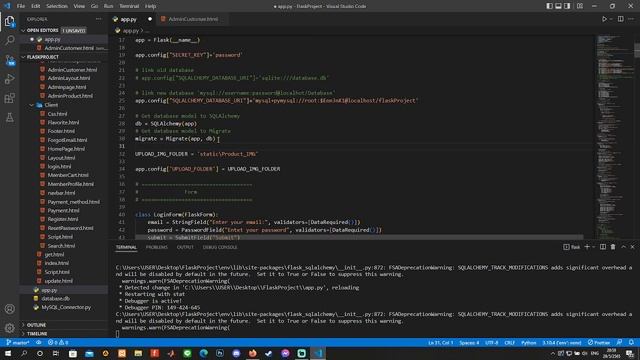
Task: Select the flask terminal shell label
Action: click(x=572, y=247)
